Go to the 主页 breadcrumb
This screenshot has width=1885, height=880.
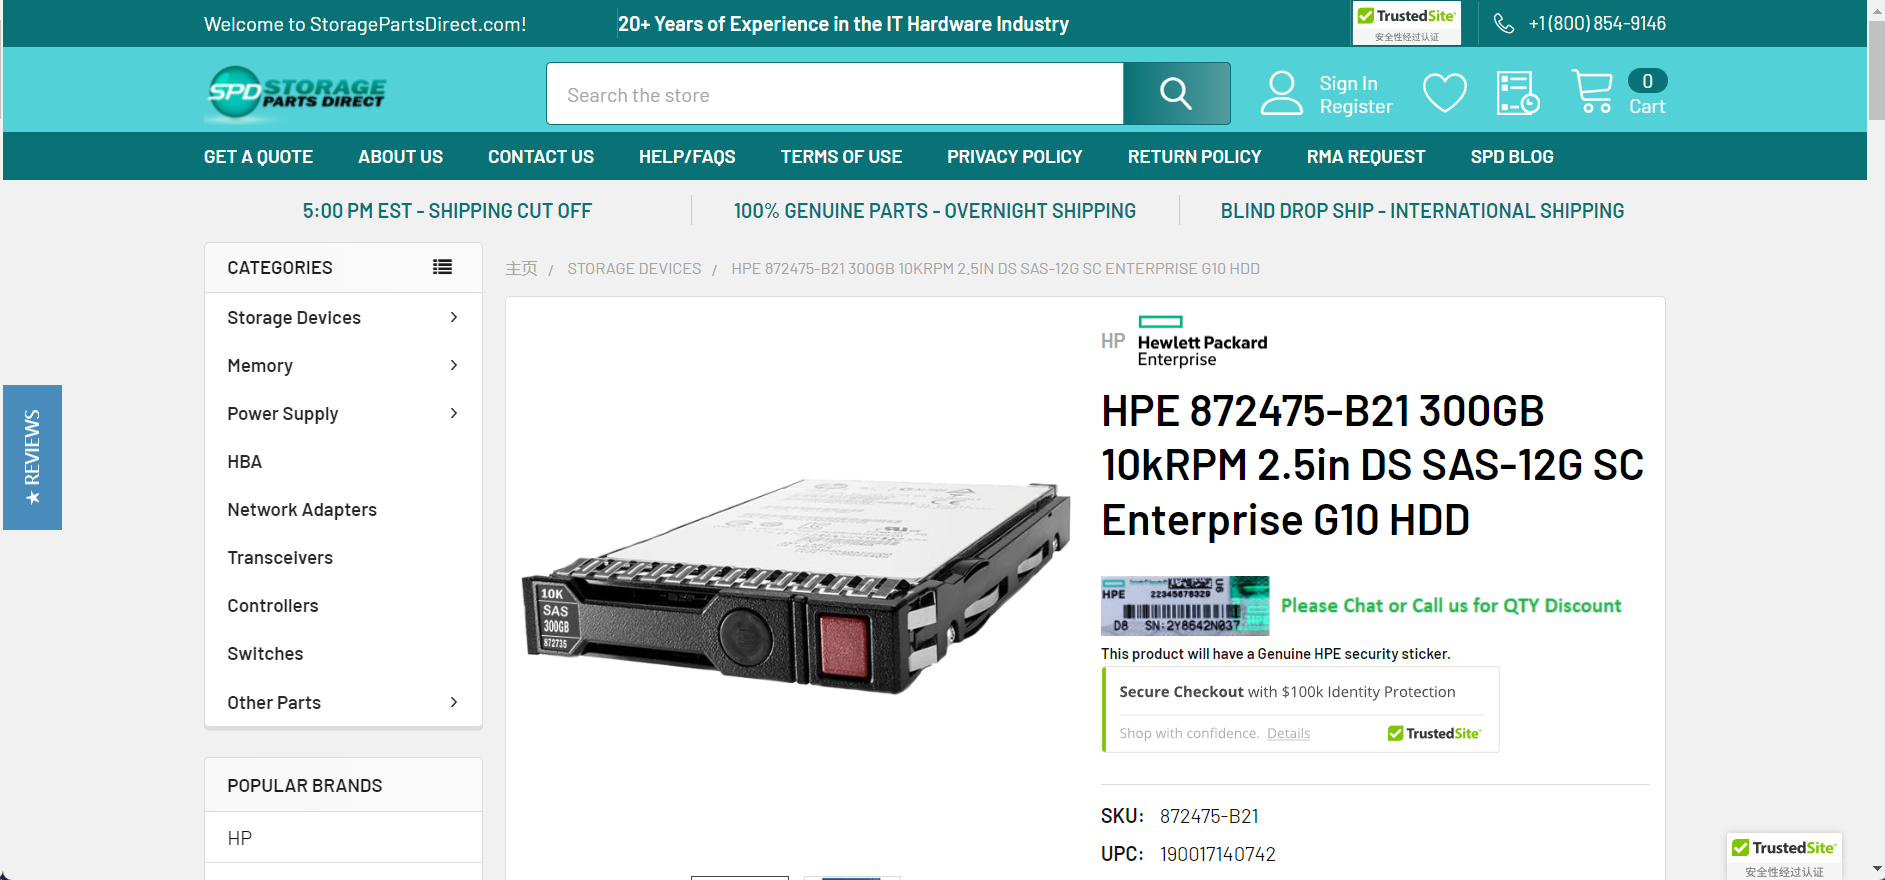[521, 268]
